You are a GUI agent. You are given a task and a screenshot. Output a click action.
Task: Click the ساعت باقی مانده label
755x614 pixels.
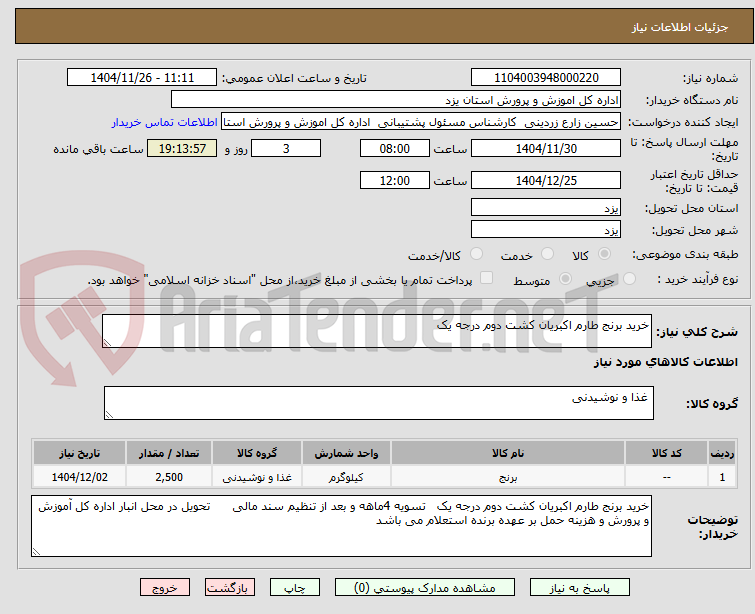[x=98, y=149]
